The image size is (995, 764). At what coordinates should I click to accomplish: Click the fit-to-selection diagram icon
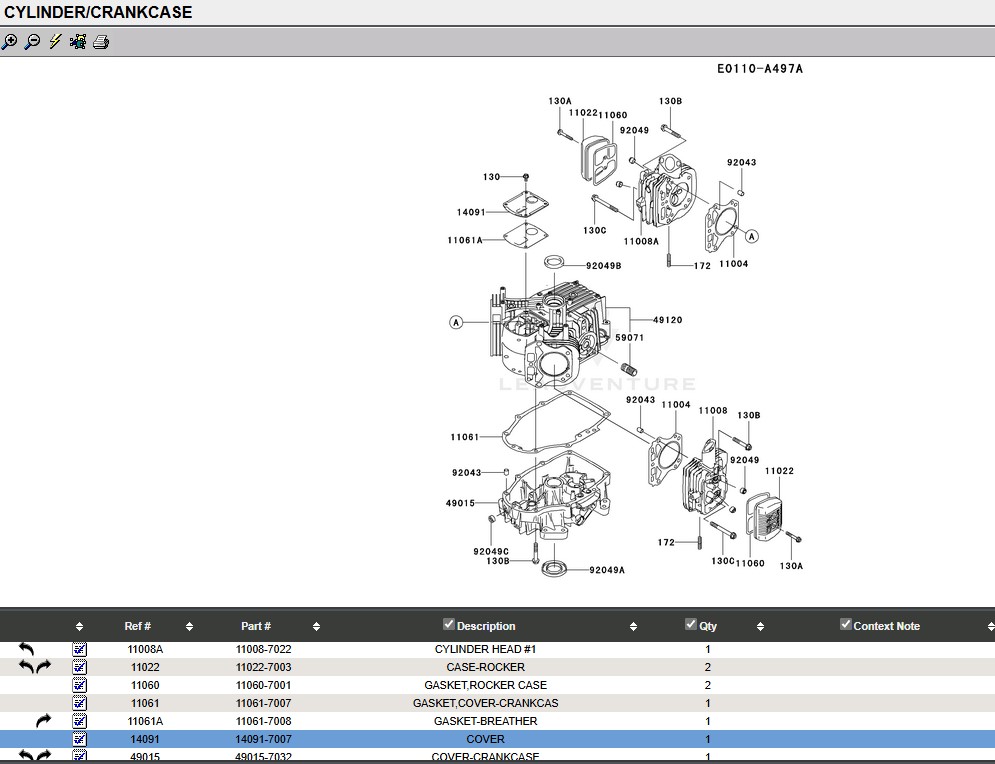pyautogui.click(x=78, y=42)
